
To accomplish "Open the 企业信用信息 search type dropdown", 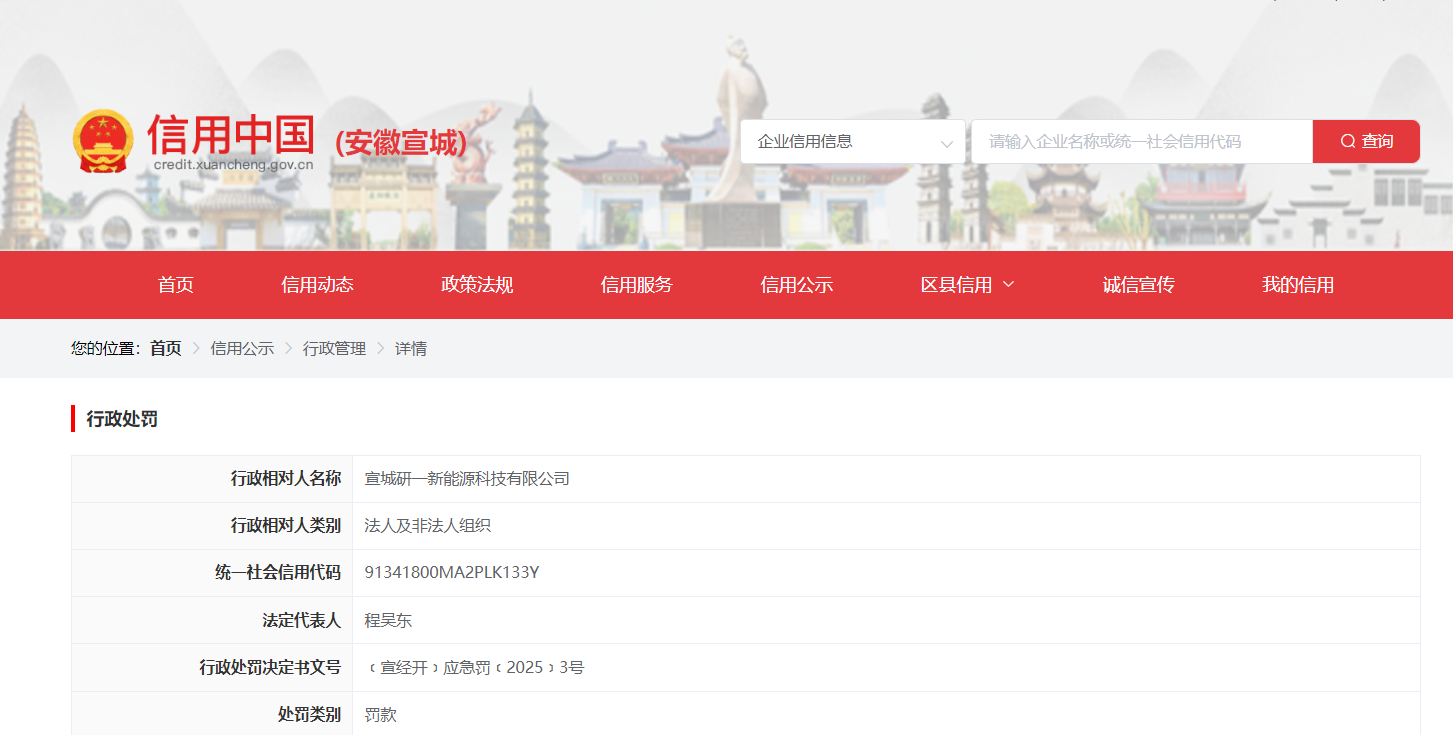I will [x=853, y=142].
